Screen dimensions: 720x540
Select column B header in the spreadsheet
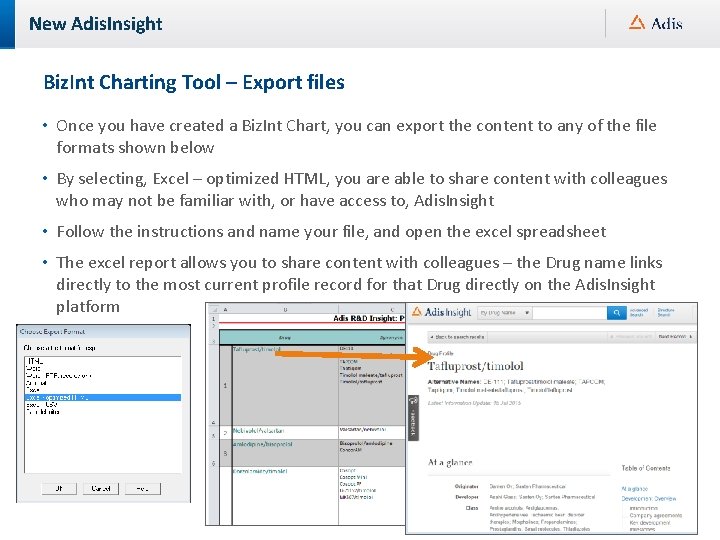tap(285, 309)
